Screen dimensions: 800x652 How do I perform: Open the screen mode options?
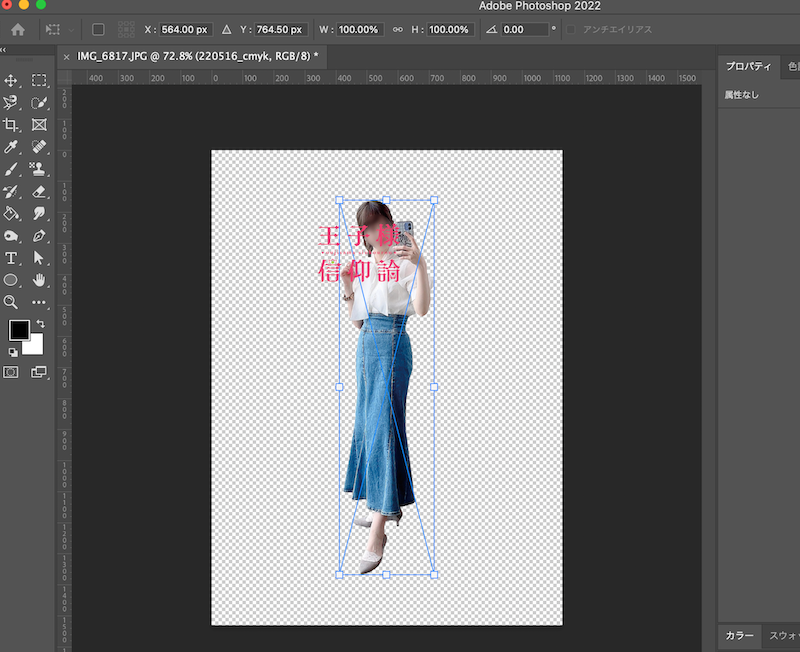click(x=39, y=372)
